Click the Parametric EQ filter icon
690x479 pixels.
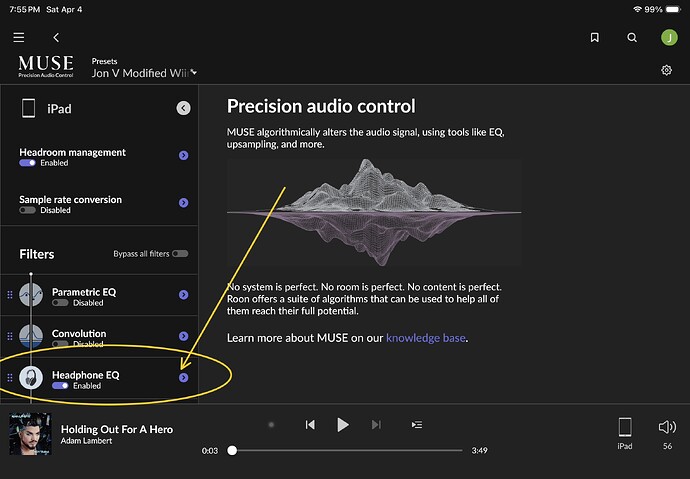(31, 294)
